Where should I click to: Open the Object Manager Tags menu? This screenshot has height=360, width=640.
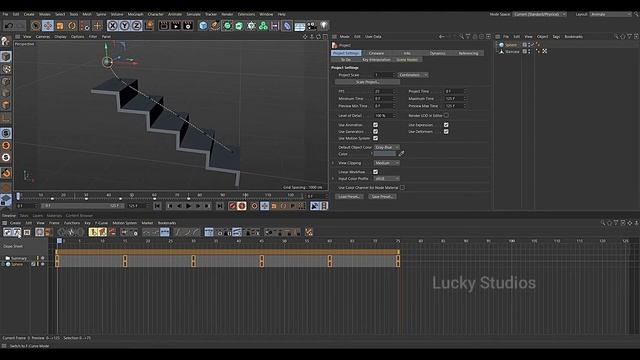coord(556,37)
